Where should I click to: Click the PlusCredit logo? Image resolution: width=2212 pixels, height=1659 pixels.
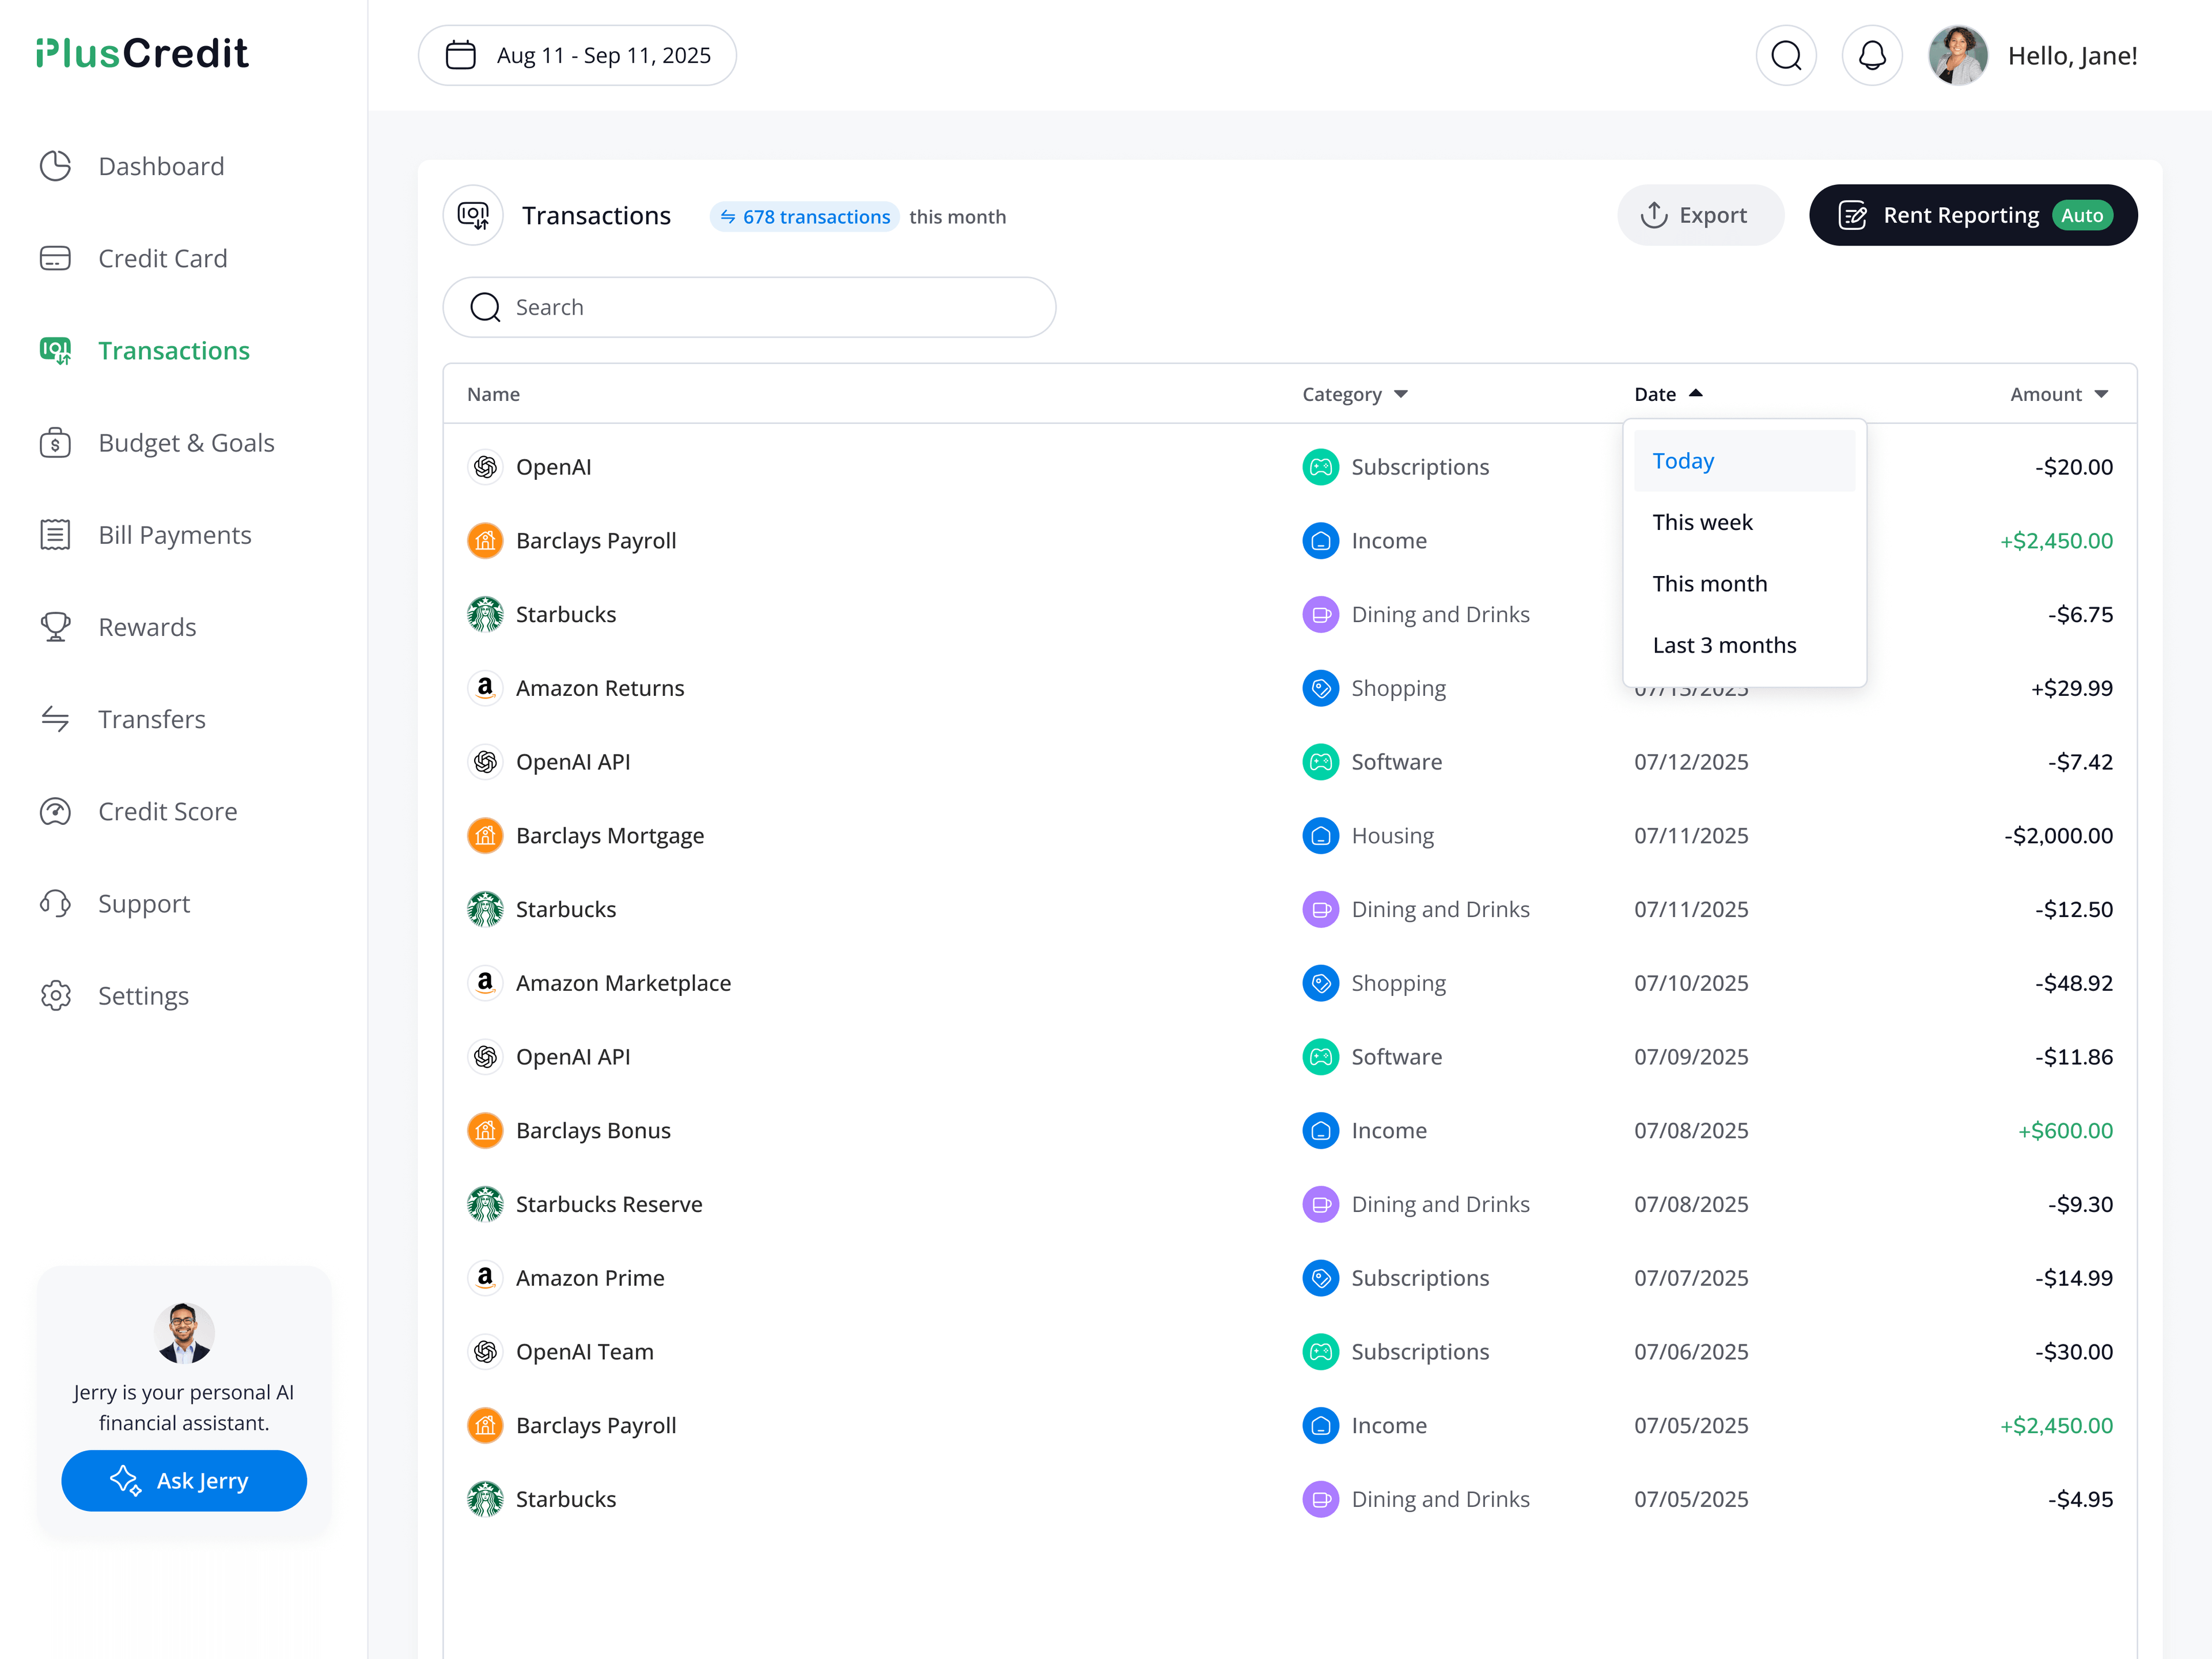(142, 53)
